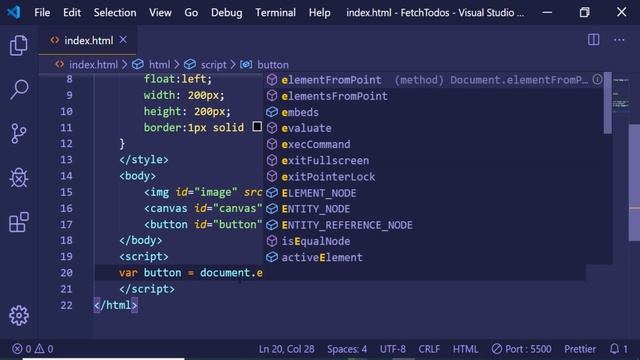Click the errors count icon in status bar
This screenshot has width=640, height=360.
coord(17,349)
